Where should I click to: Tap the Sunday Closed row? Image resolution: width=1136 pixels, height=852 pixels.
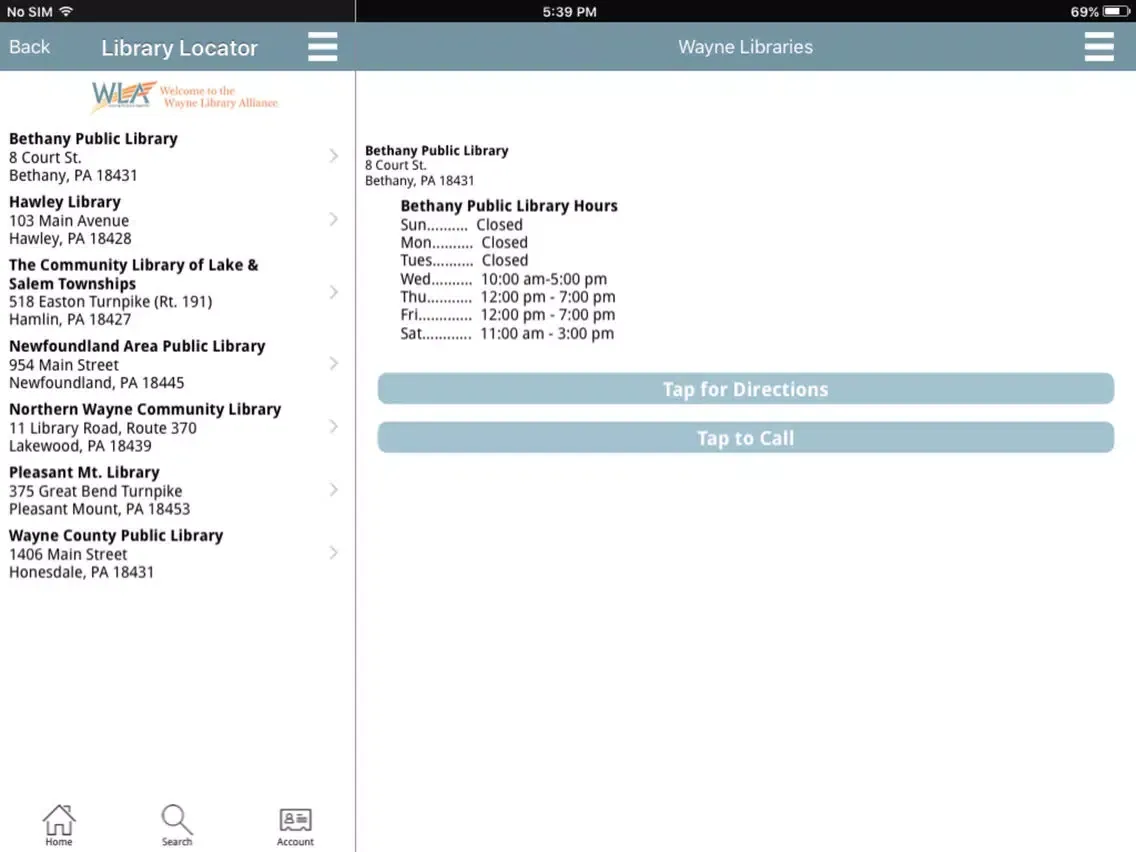point(461,225)
